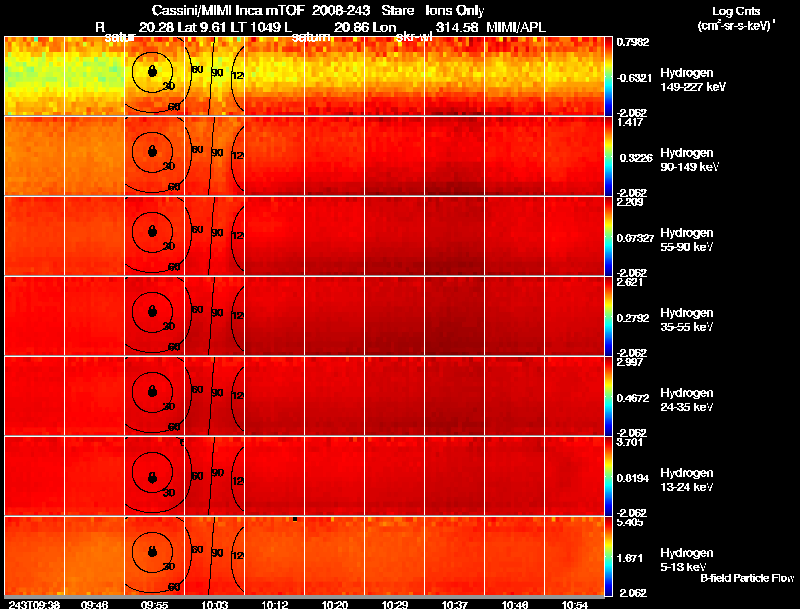The image size is (800, 609).
Task: Click the L-shell value '20.86'
Action: 352,27
